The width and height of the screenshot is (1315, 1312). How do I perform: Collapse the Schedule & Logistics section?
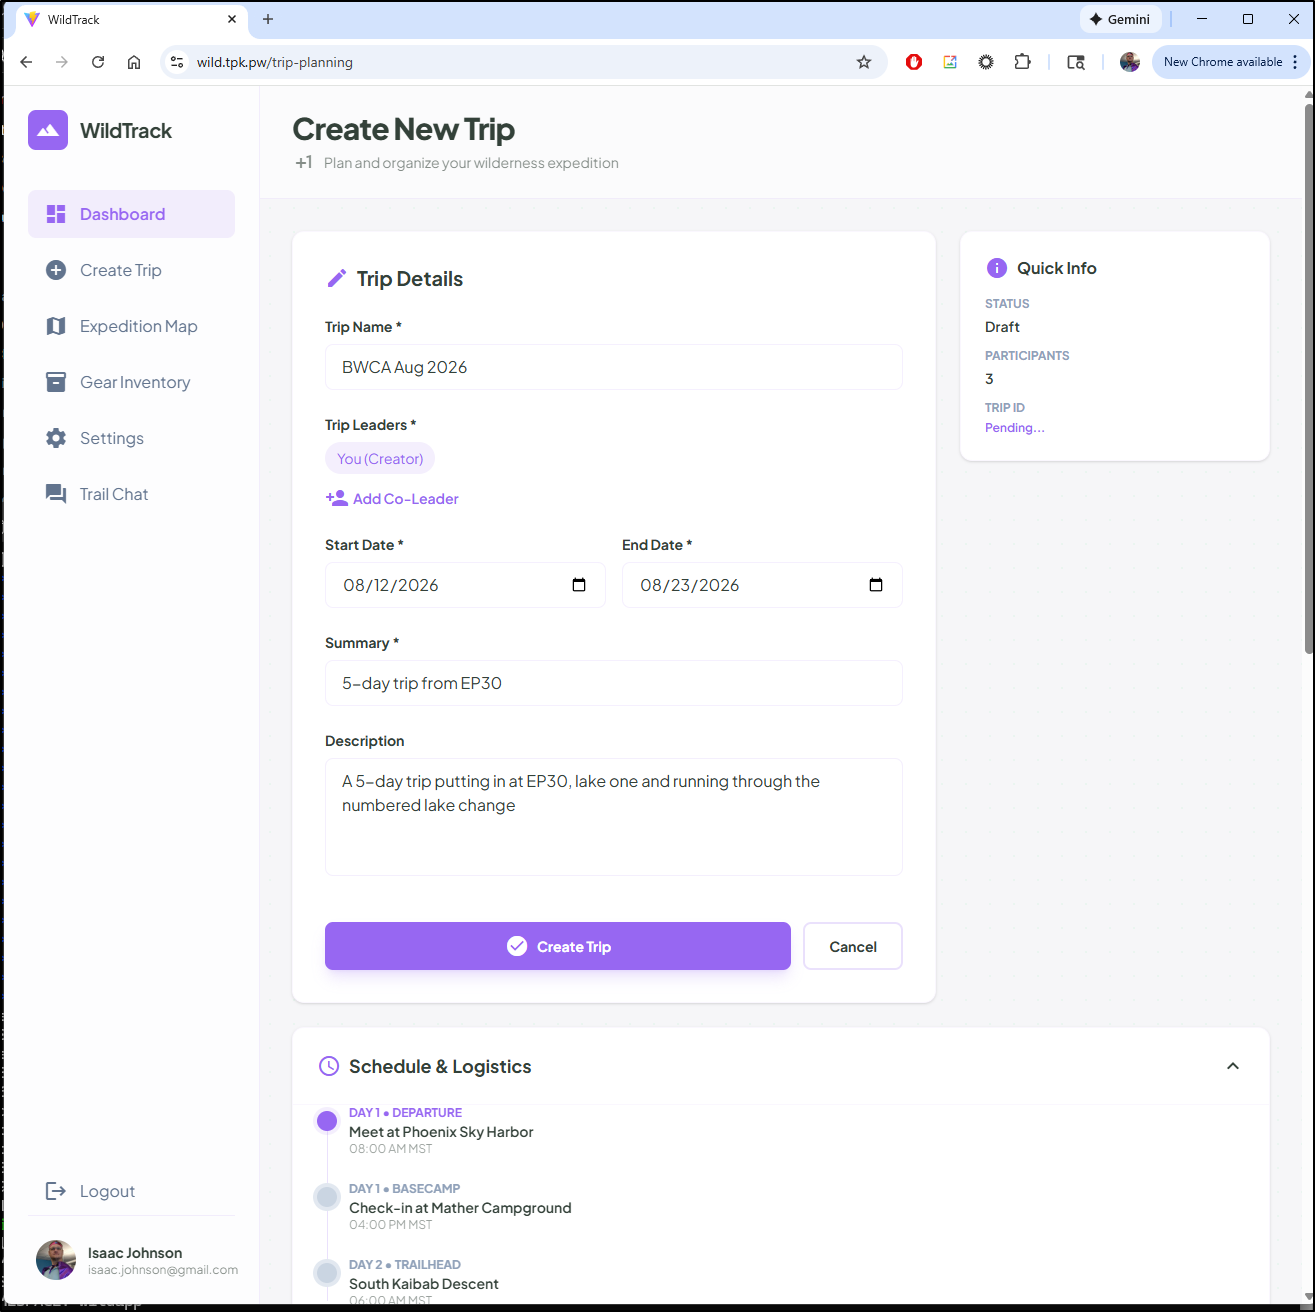tap(1233, 1066)
